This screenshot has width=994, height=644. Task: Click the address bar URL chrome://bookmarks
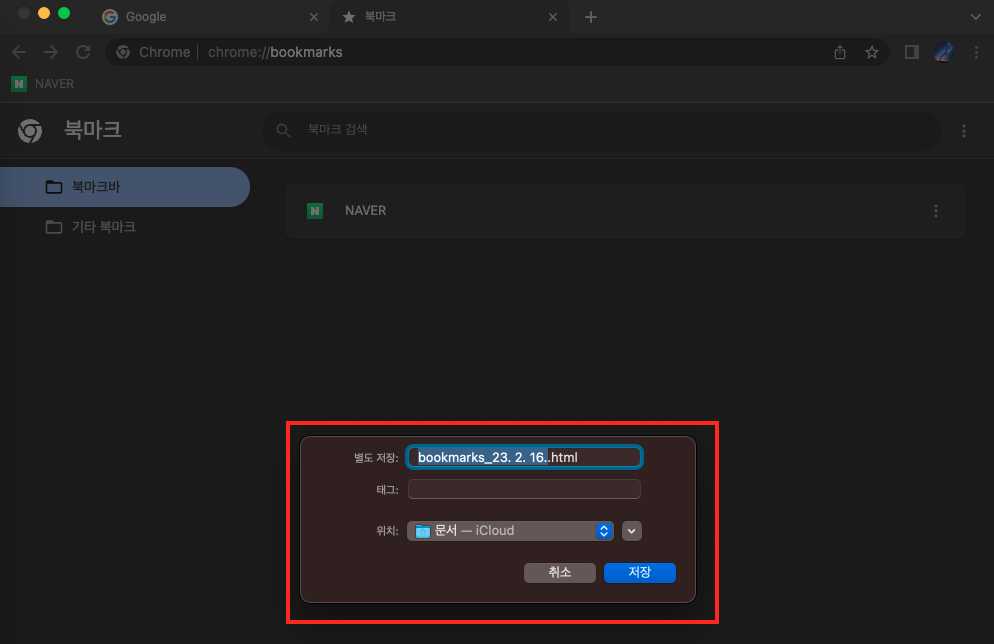click(x=275, y=52)
